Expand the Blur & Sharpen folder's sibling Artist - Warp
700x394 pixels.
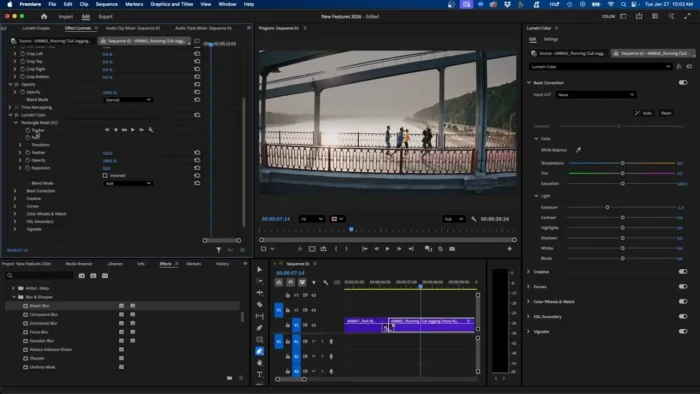(x=13, y=288)
